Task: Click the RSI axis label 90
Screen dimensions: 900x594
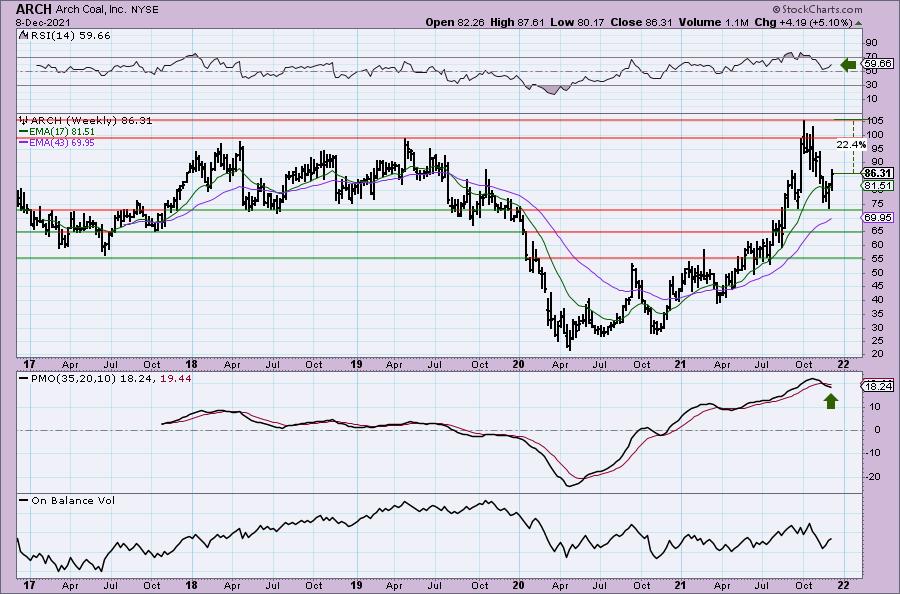Action: 872,43
